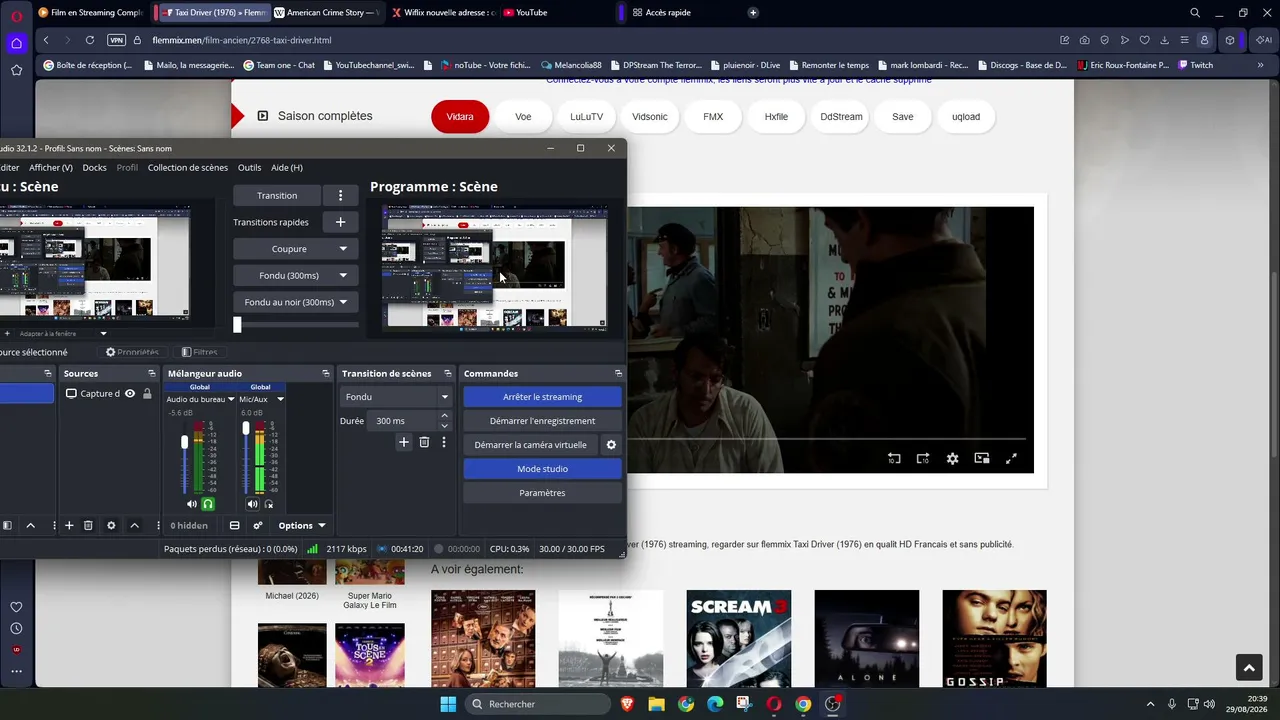This screenshot has width=1280, height=720.
Task: Open source properties gear in Sources panel
Action: [111, 525]
